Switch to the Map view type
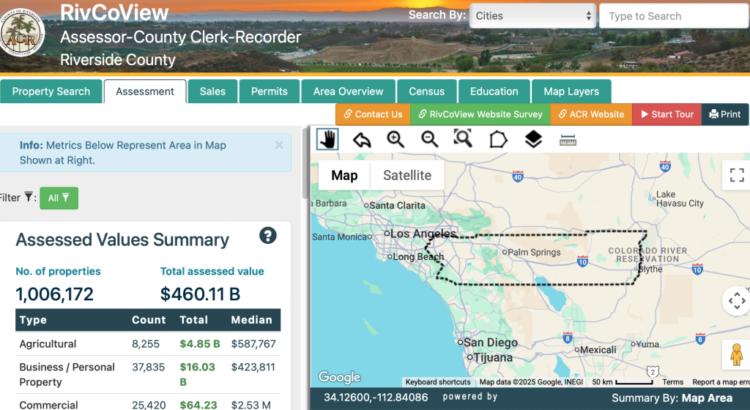 pos(344,175)
